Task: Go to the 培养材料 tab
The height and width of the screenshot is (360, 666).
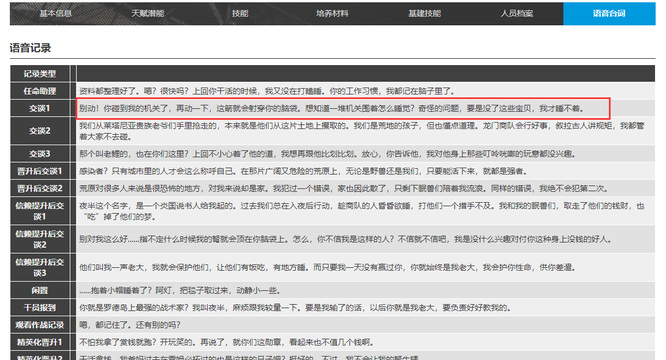Action: point(332,14)
